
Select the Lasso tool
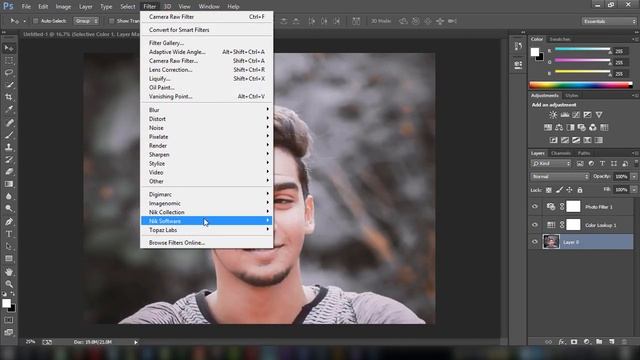[9, 73]
